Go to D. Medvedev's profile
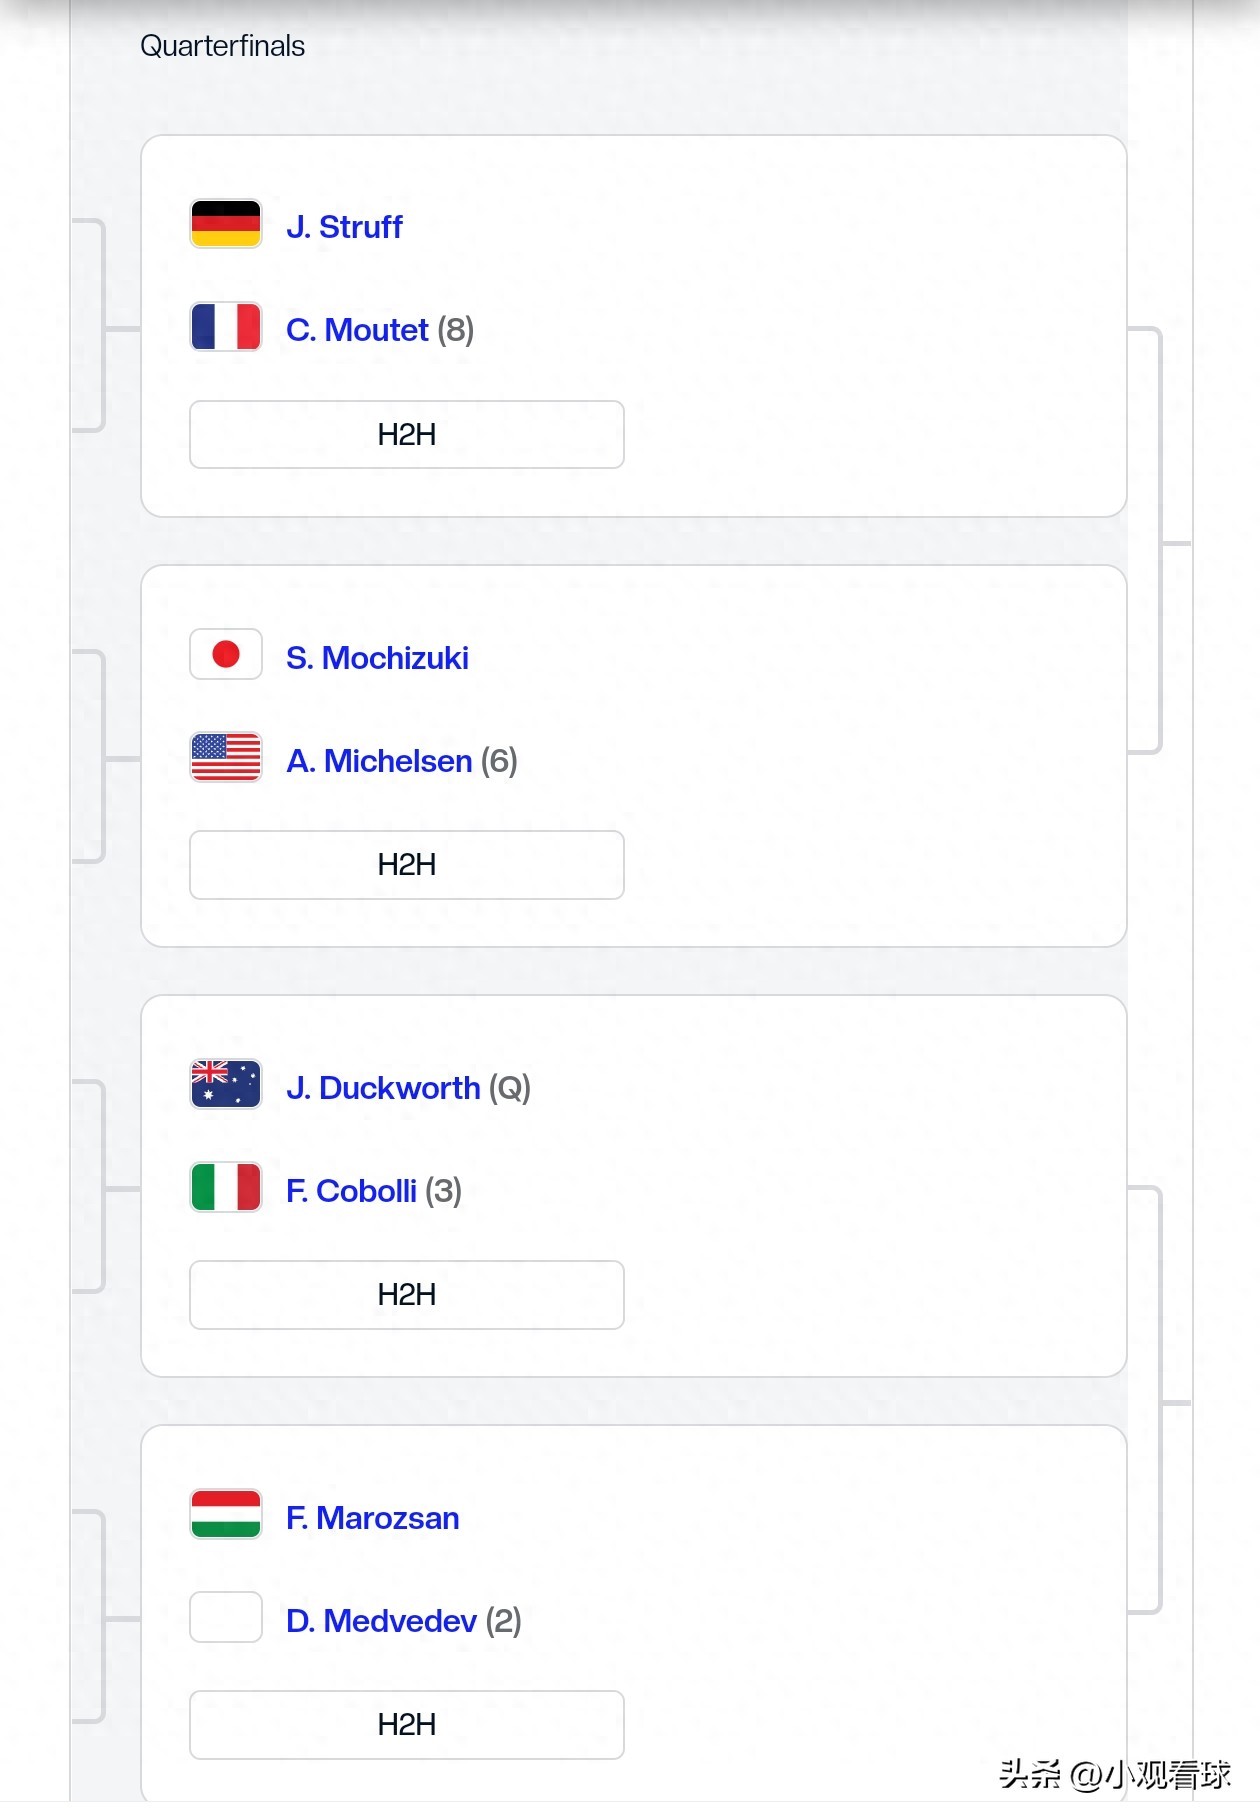This screenshot has width=1260, height=1819. [381, 1621]
